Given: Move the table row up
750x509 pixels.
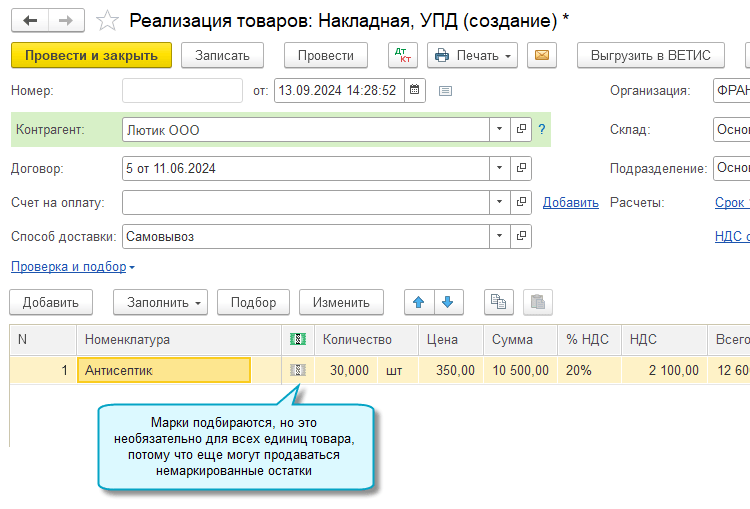Looking at the screenshot, I should point(419,302).
